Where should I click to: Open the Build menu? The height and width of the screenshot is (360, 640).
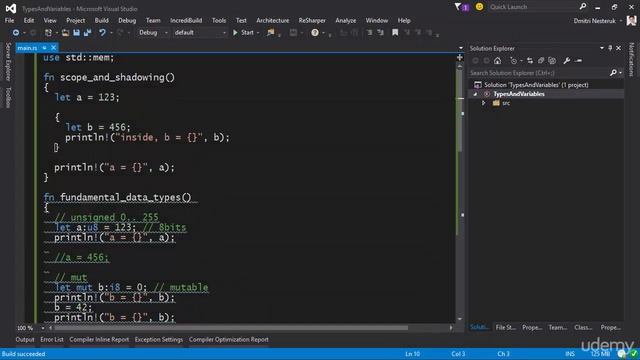(102, 20)
